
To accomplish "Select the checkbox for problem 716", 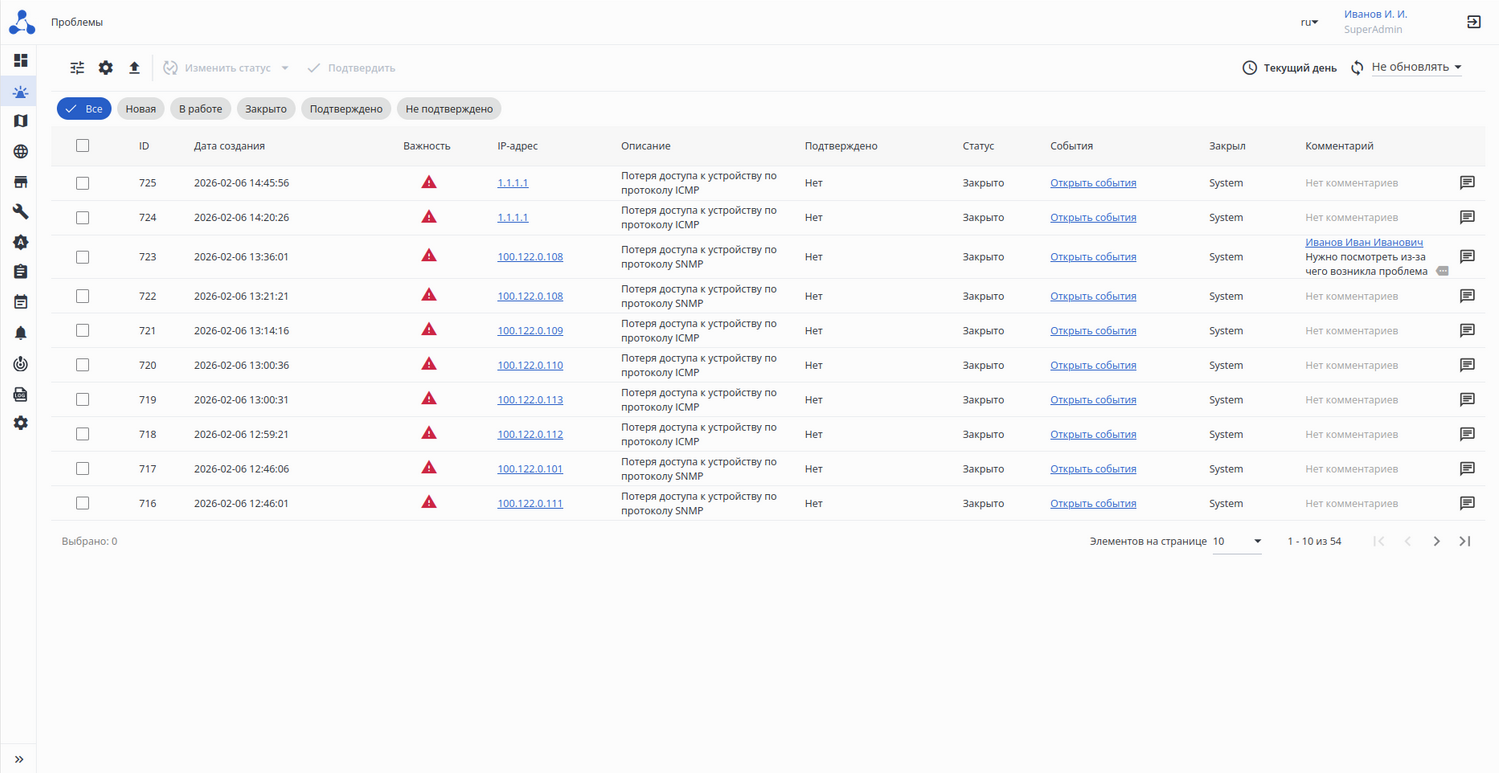I will (83, 503).
